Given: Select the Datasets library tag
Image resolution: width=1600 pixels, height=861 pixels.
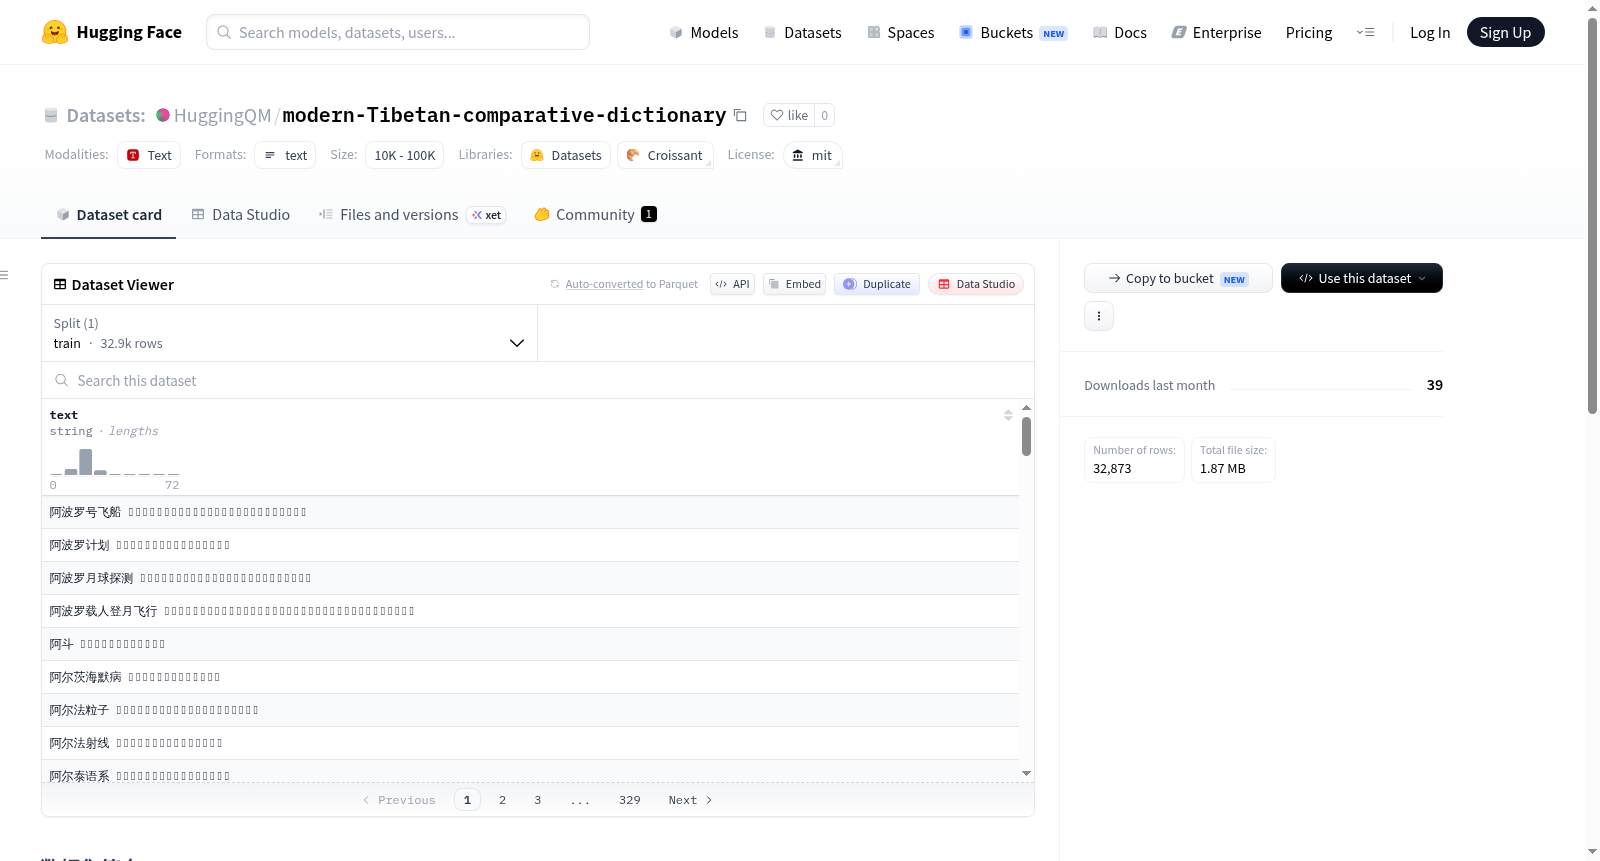Looking at the screenshot, I should (x=566, y=155).
